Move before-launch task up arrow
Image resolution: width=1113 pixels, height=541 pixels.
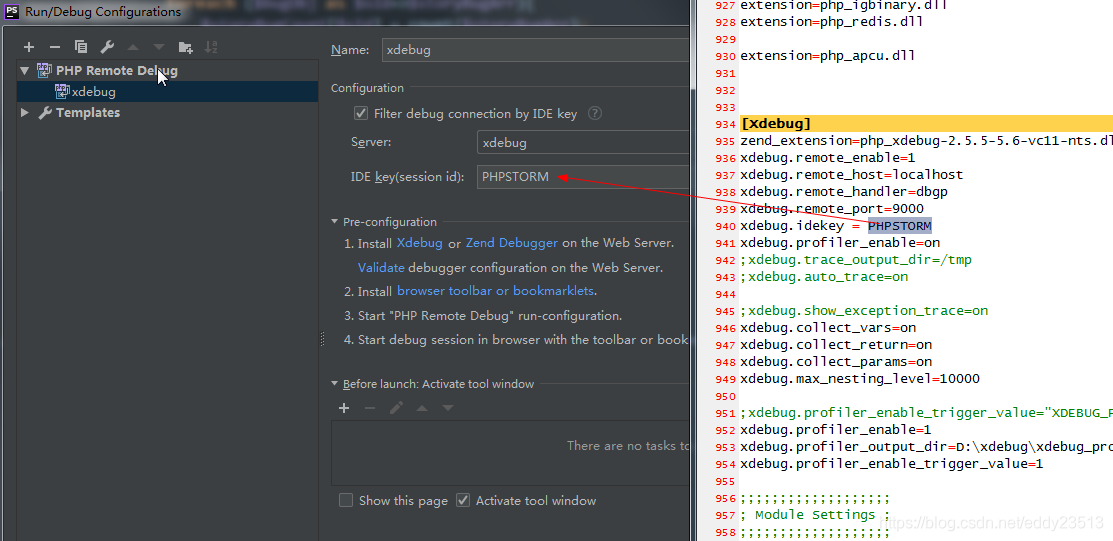pos(422,408)
